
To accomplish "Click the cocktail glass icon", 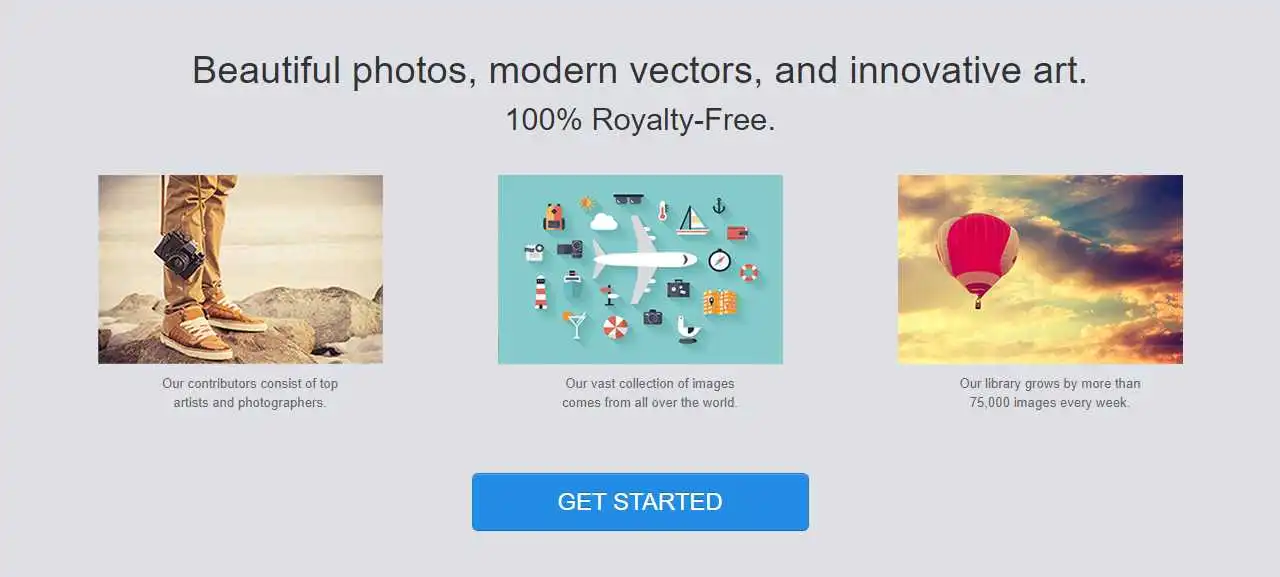I will click(575, 325).
